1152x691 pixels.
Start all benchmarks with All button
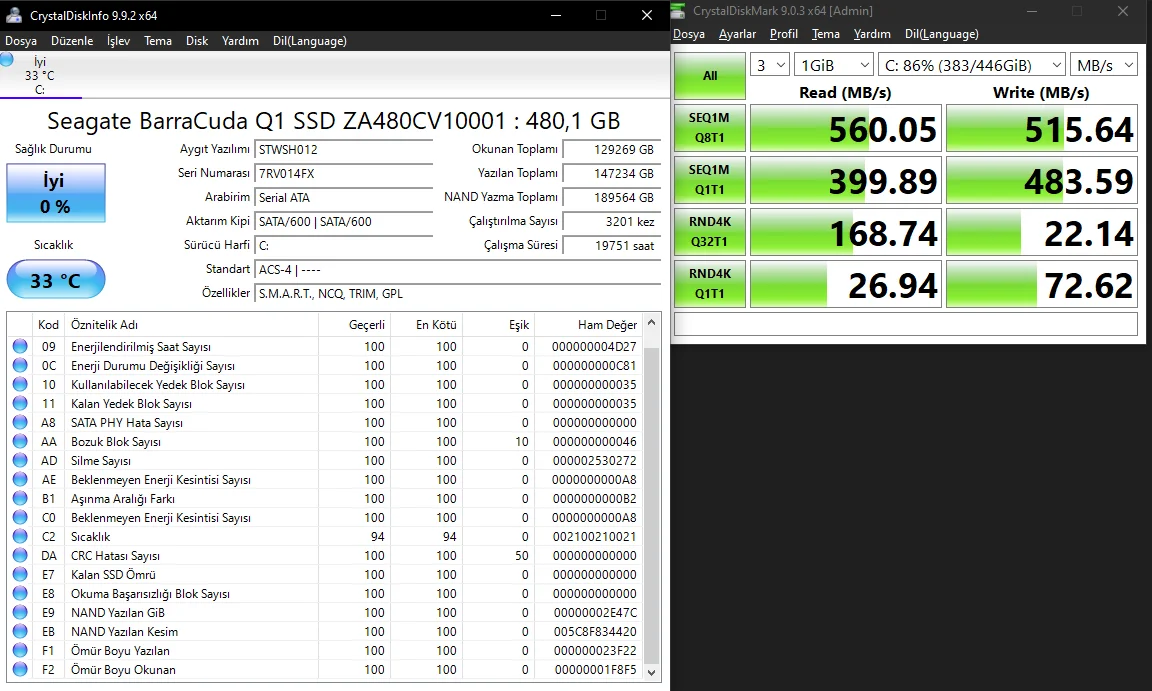(710, 76)
